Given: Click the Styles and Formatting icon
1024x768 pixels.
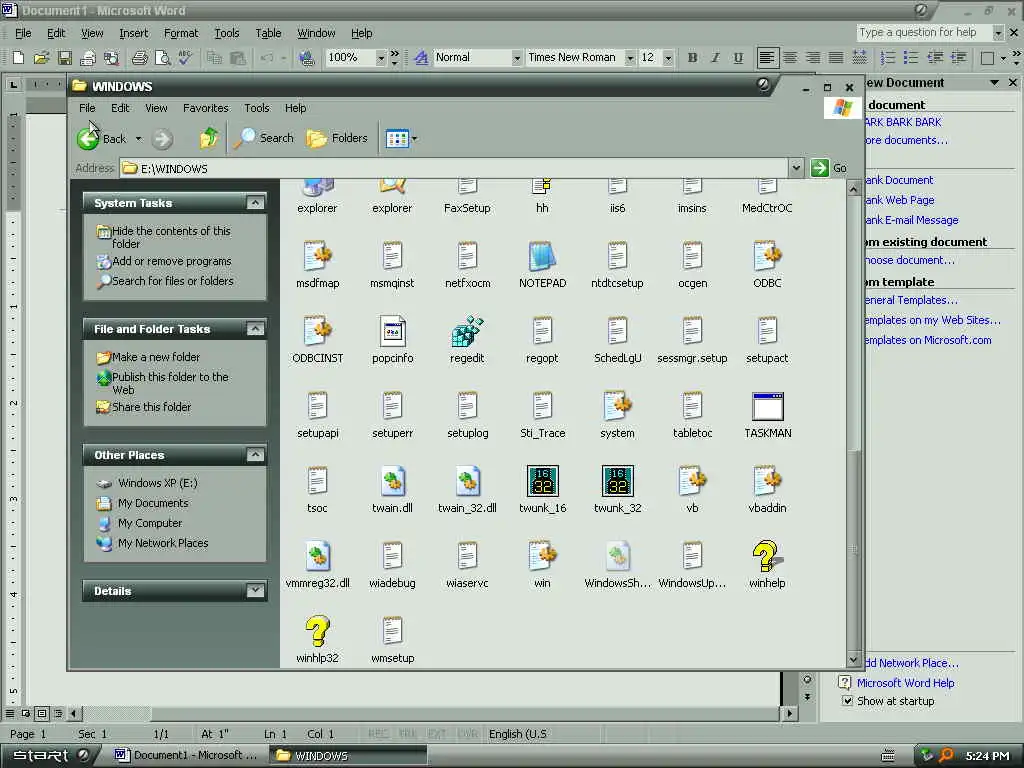Looking at the screenshot, I should coord(421,58).
